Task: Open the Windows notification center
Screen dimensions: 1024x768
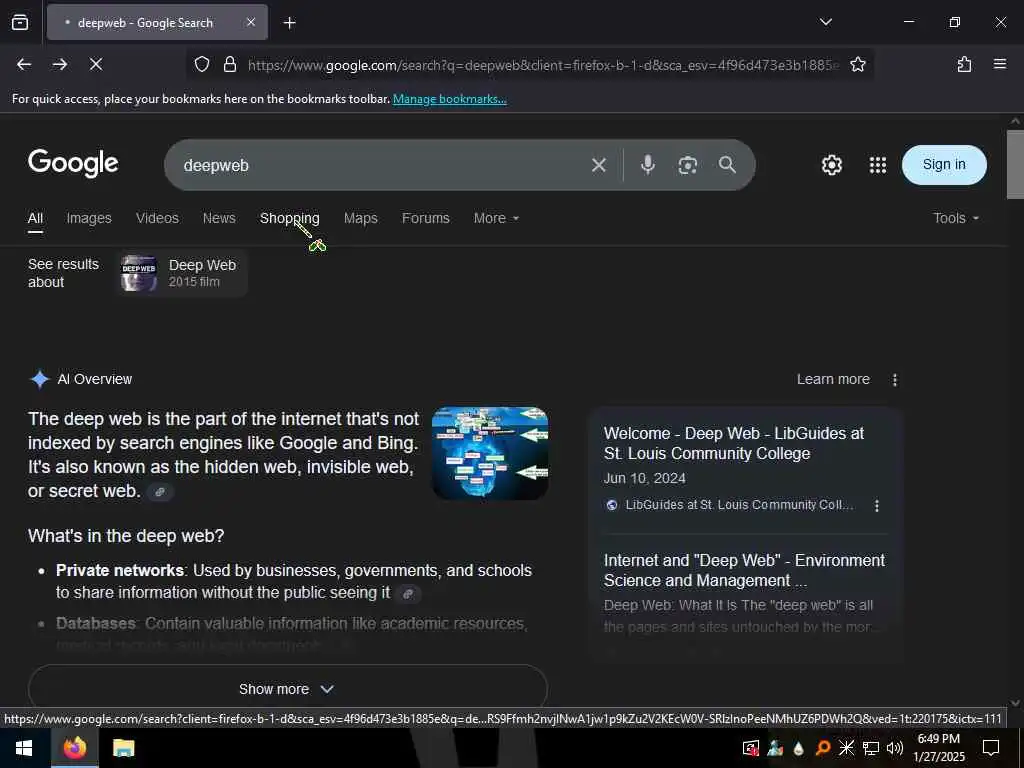Action: pyautogui.click(x=991, y=748)
